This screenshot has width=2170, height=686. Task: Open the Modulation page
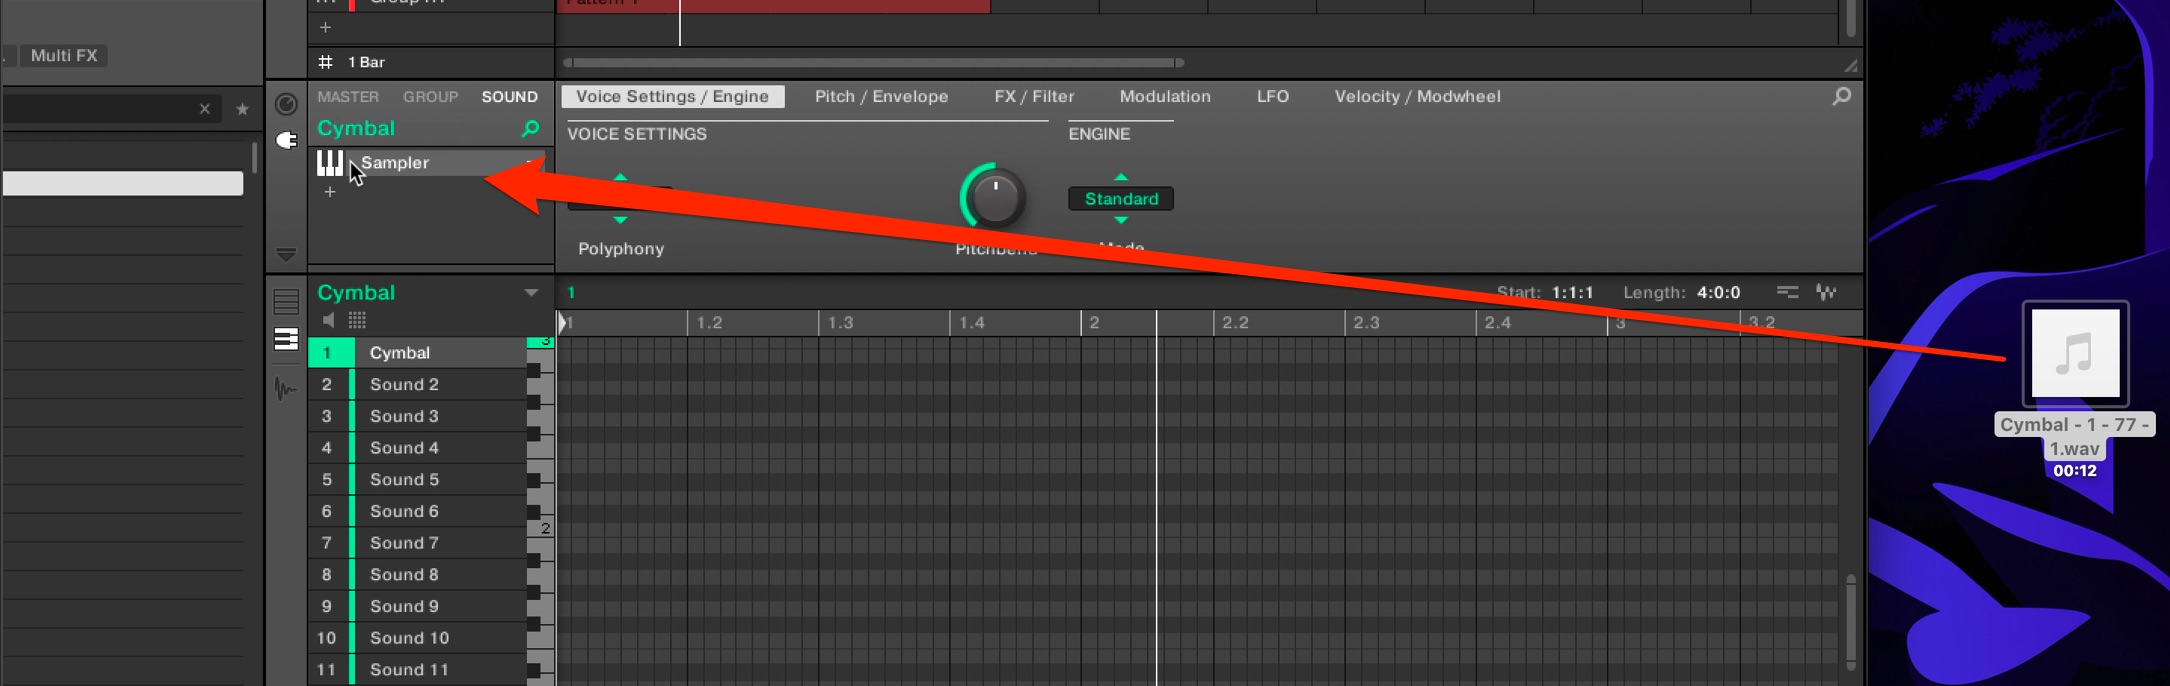pos(1165,96)
